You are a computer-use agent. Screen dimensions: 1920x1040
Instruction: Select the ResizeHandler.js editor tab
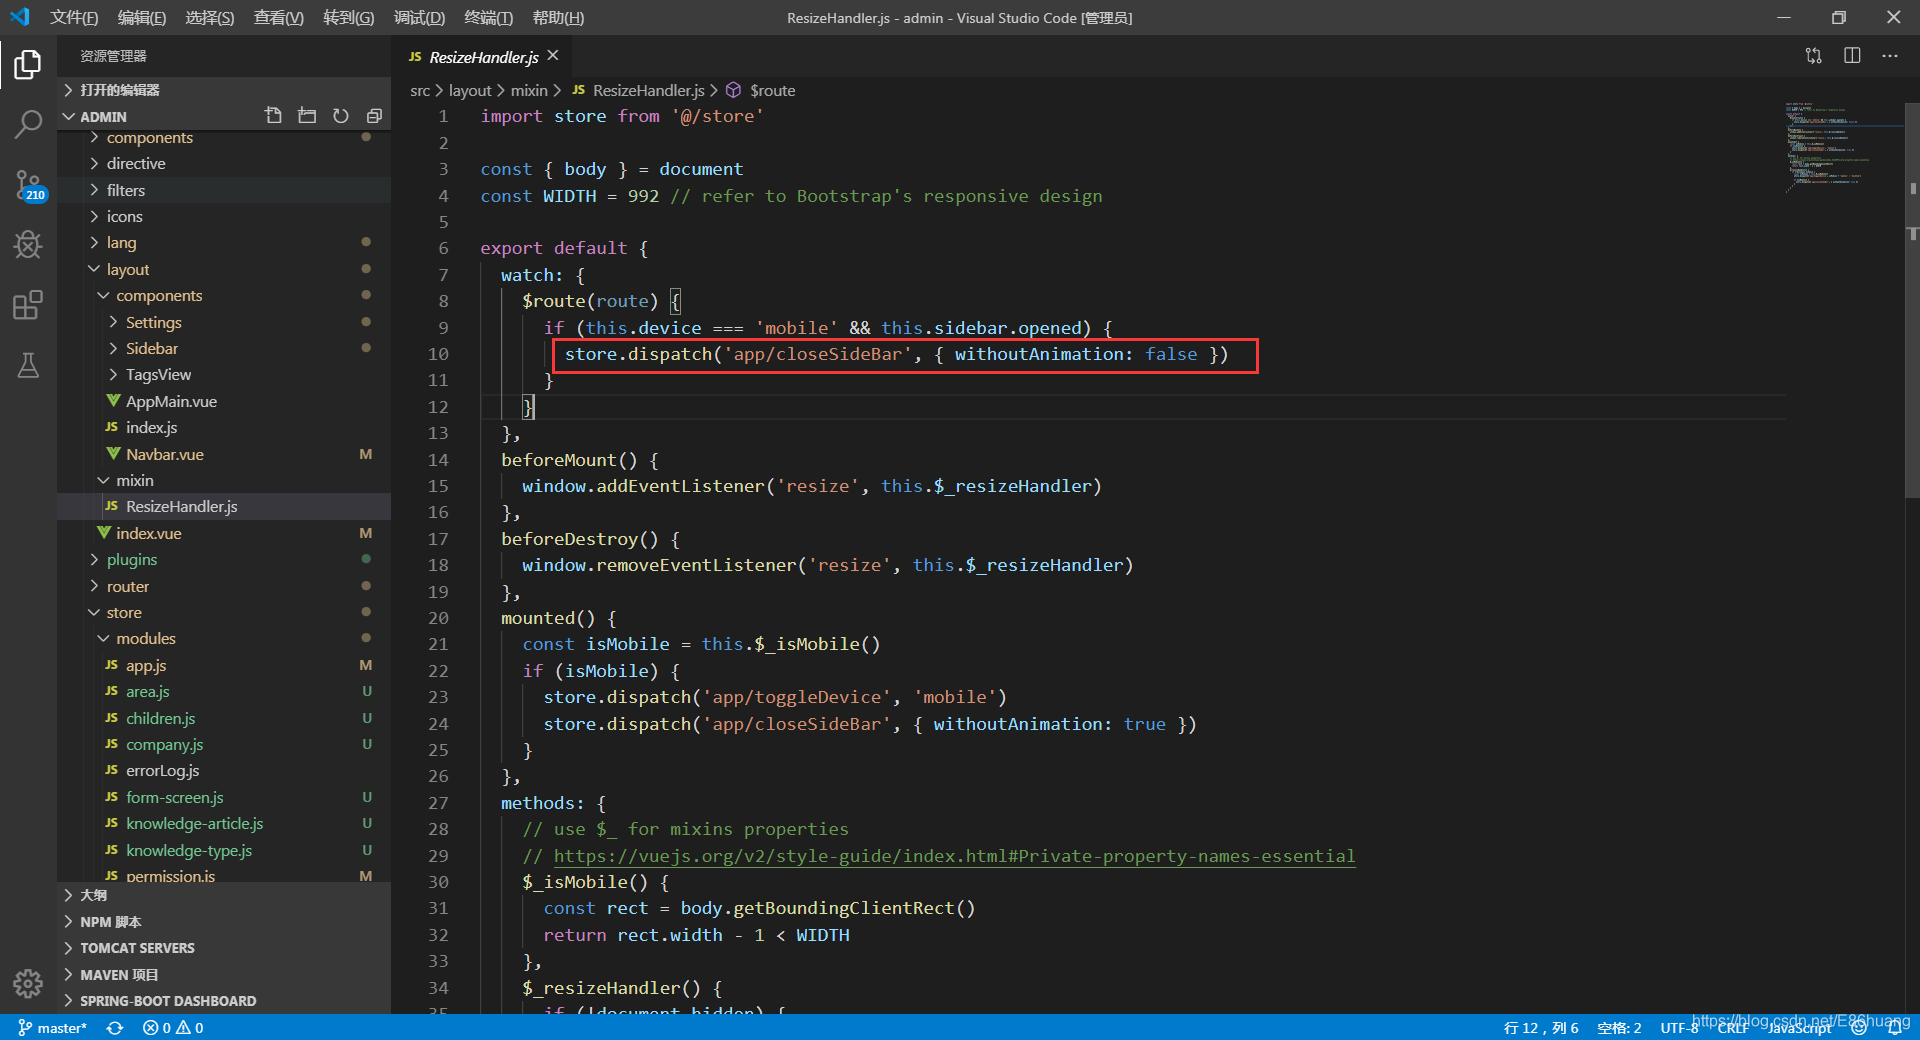point(484,57)
